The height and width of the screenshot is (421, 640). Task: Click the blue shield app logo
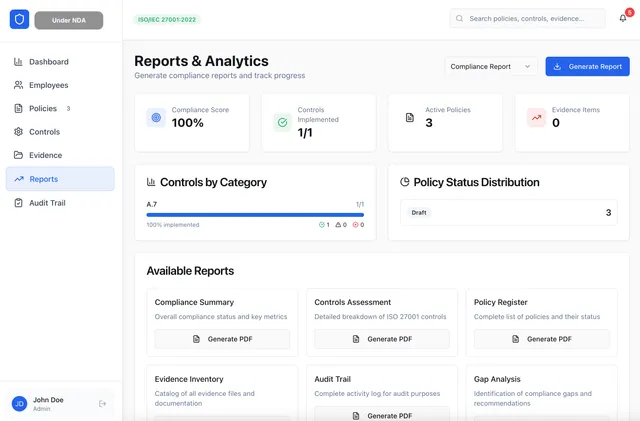click(x=19, y=19)
